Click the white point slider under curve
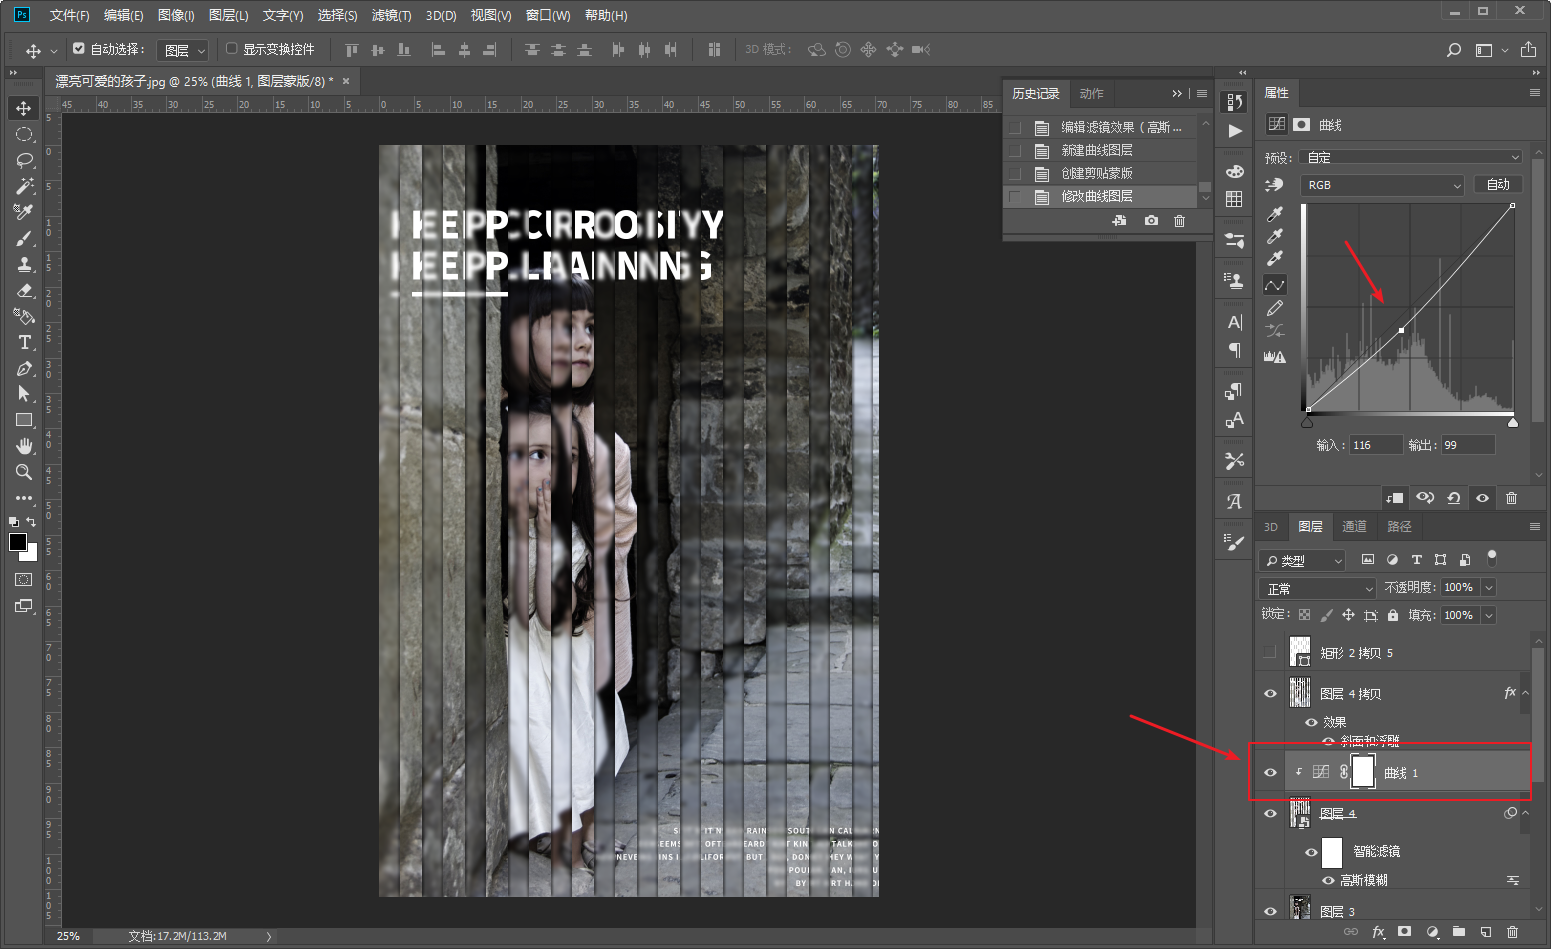 pyautogui.click(x=1513, y=422)
